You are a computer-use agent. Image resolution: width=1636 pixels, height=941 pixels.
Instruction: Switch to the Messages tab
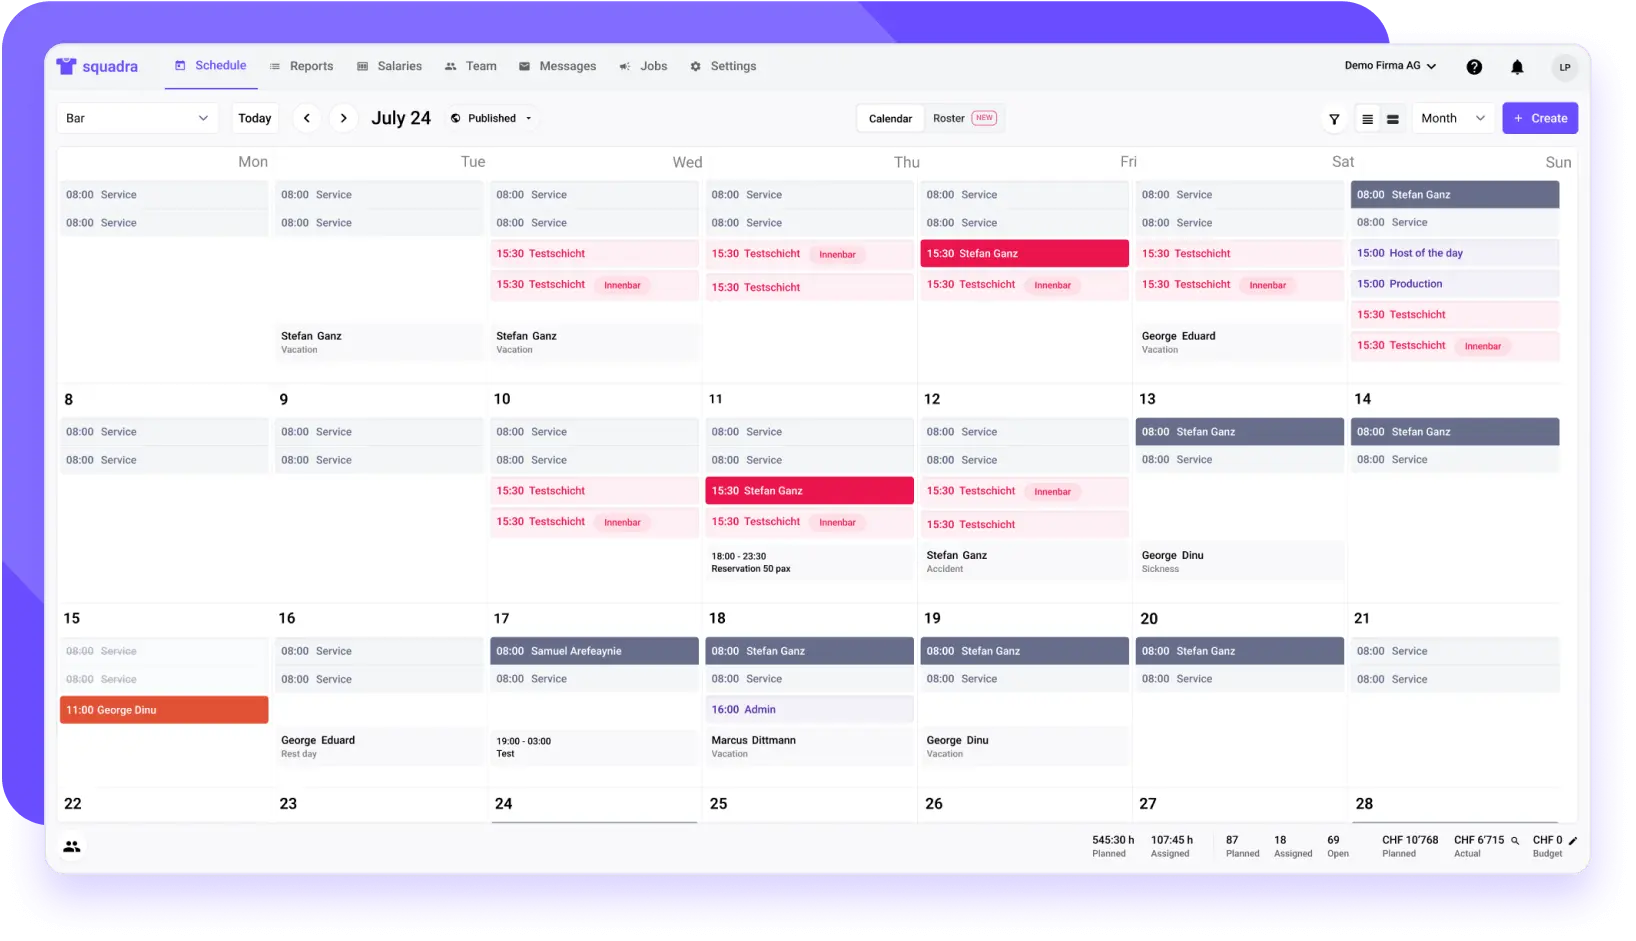tap(567, 66)
